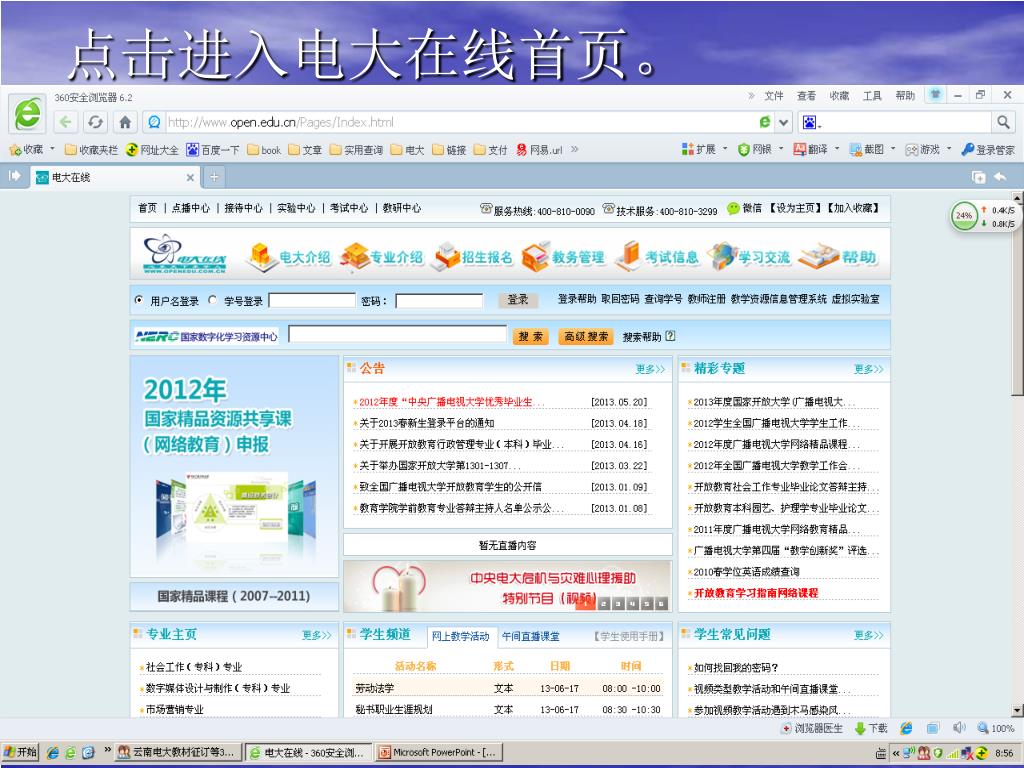Click the 登录 login button
The image size is (1024, 768).
[518, 300]
